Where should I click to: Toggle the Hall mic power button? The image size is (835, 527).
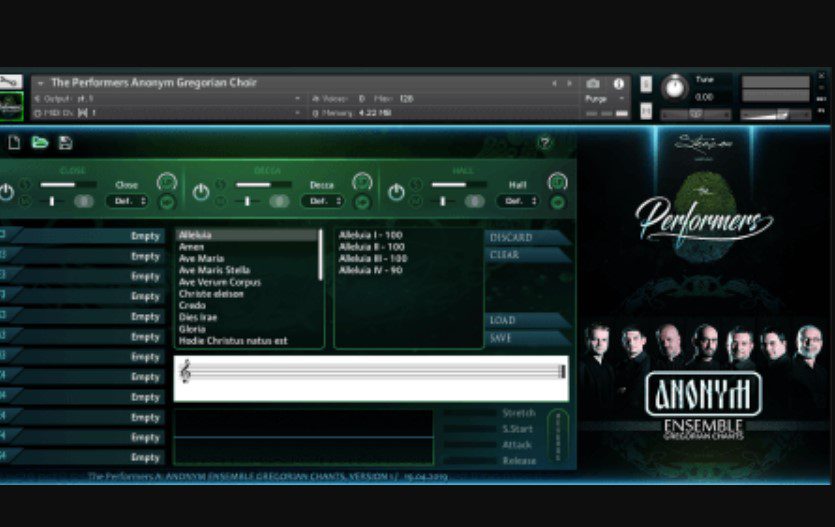click(x=396, y=192)
